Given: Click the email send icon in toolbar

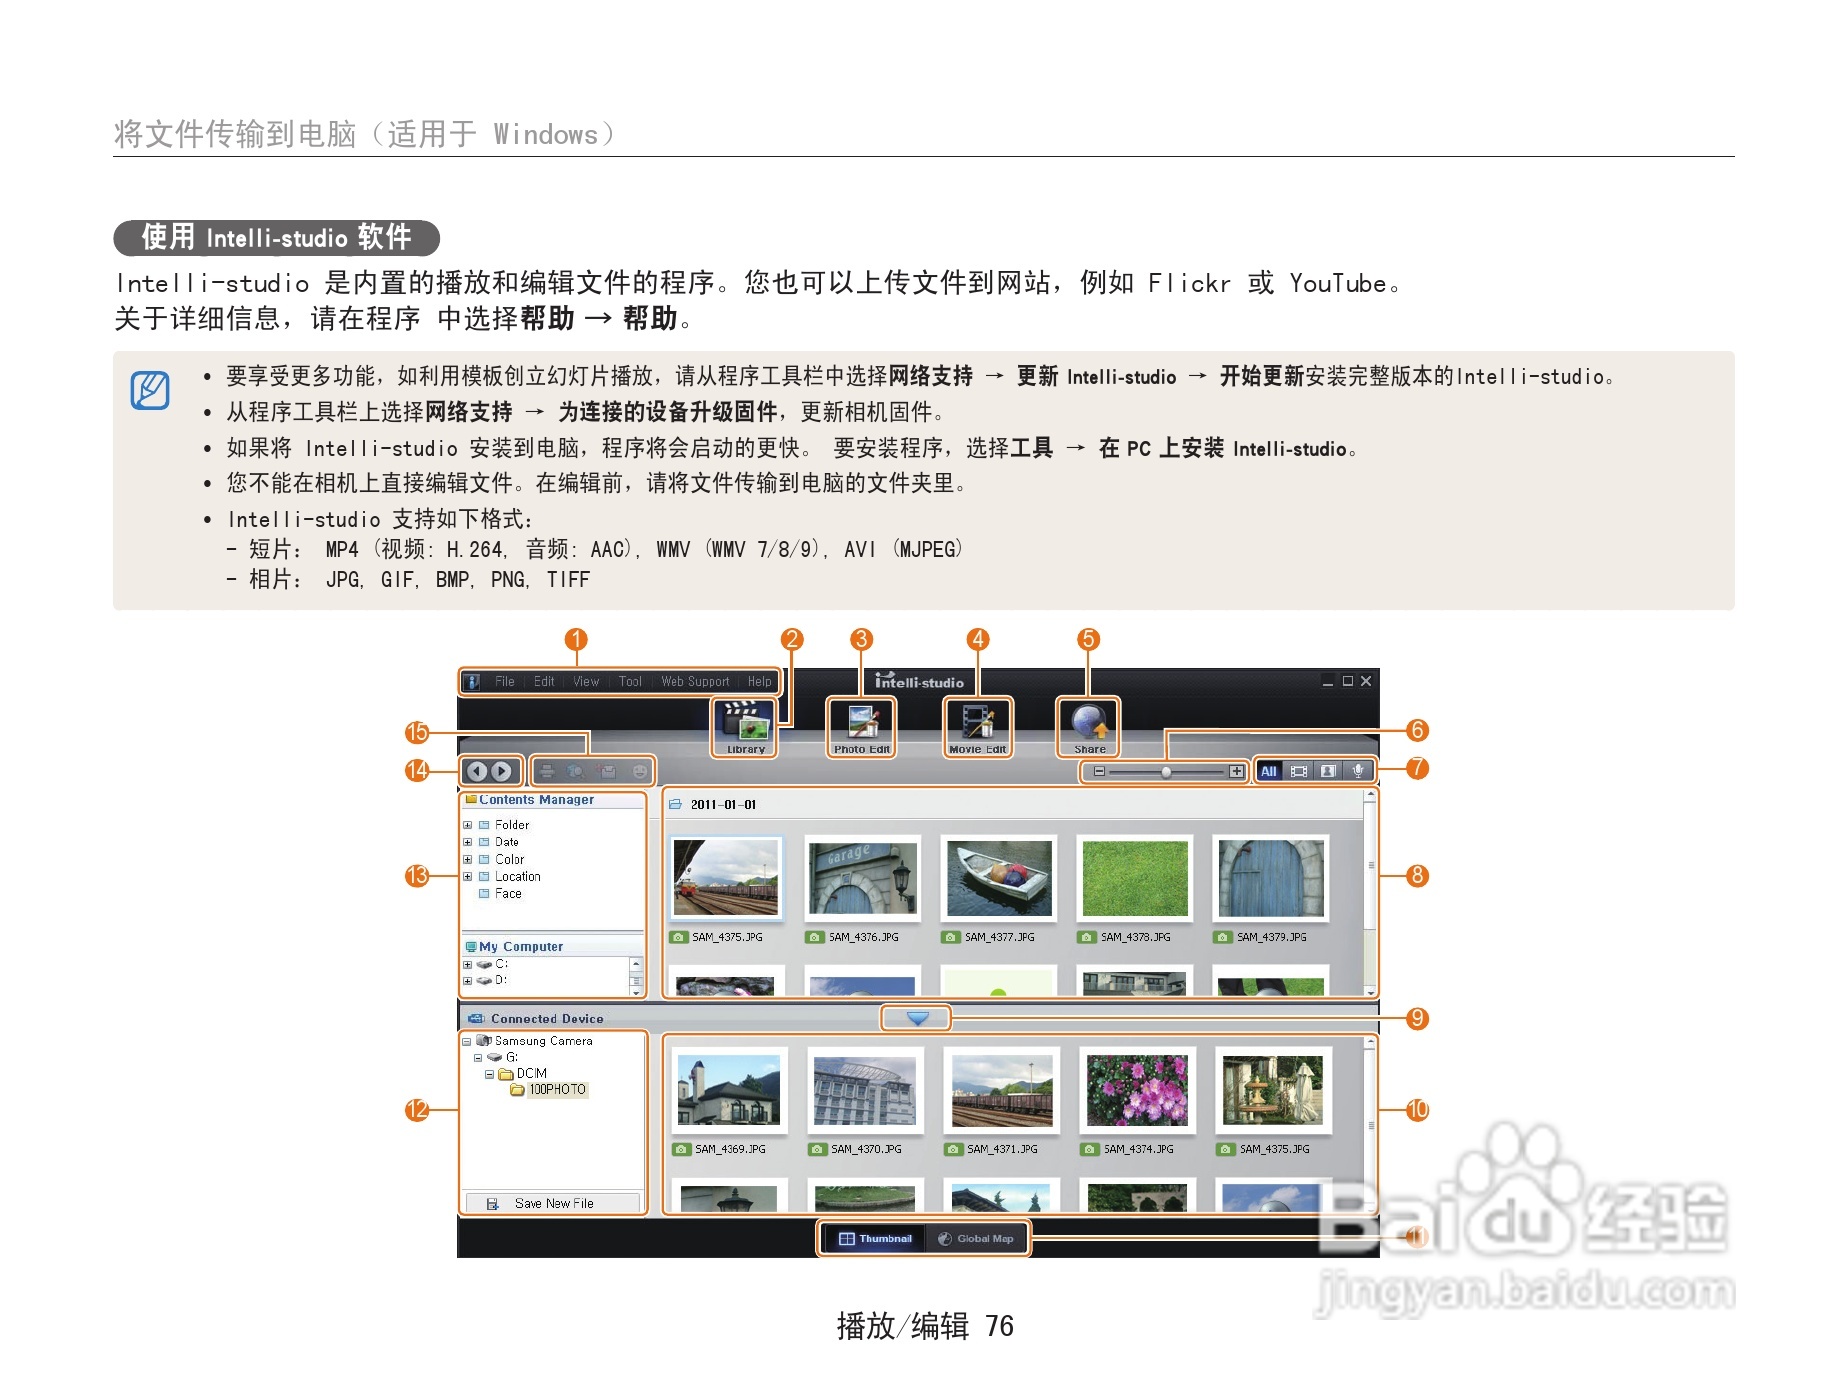Looking at the screenshot, I should click(x=607, y=771).
